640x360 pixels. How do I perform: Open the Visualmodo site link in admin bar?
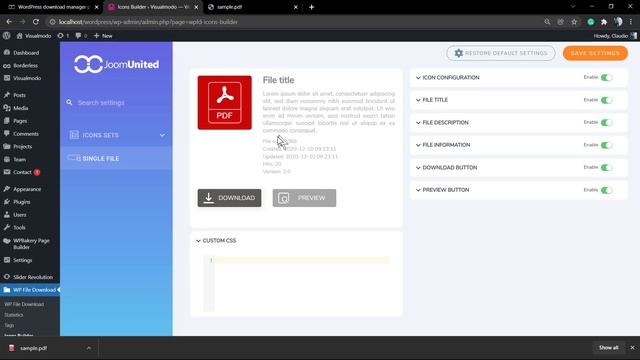(x=34, y=36)
